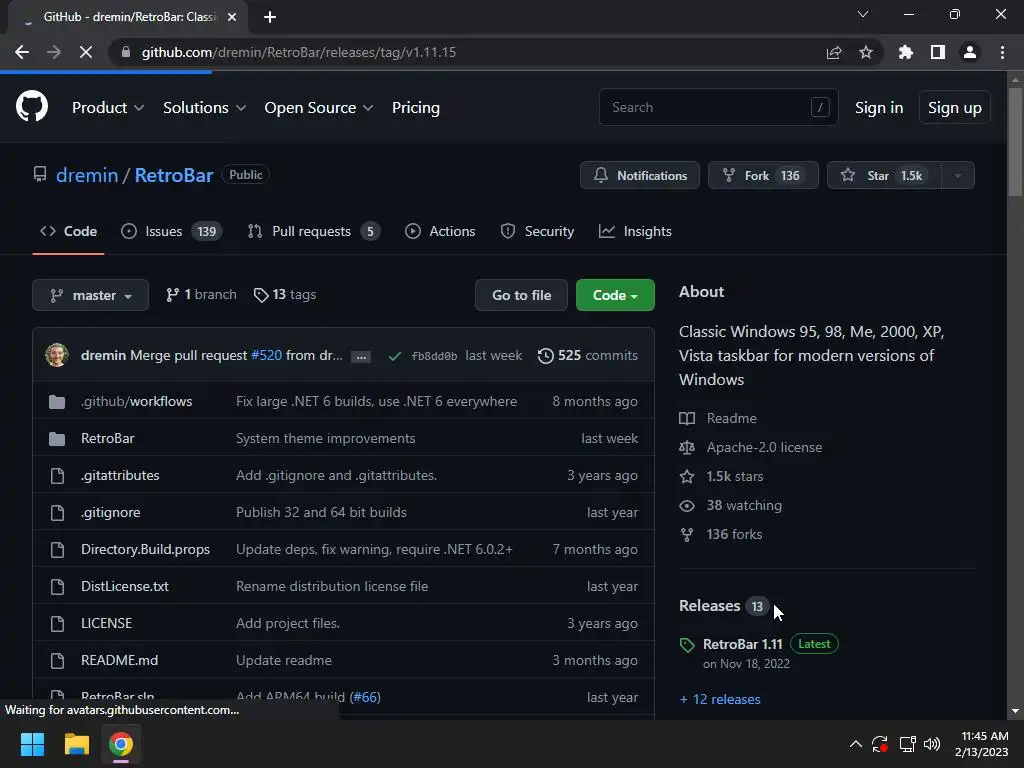Click the Notifications button
1024x768 pixels.
tap(639, 175)
